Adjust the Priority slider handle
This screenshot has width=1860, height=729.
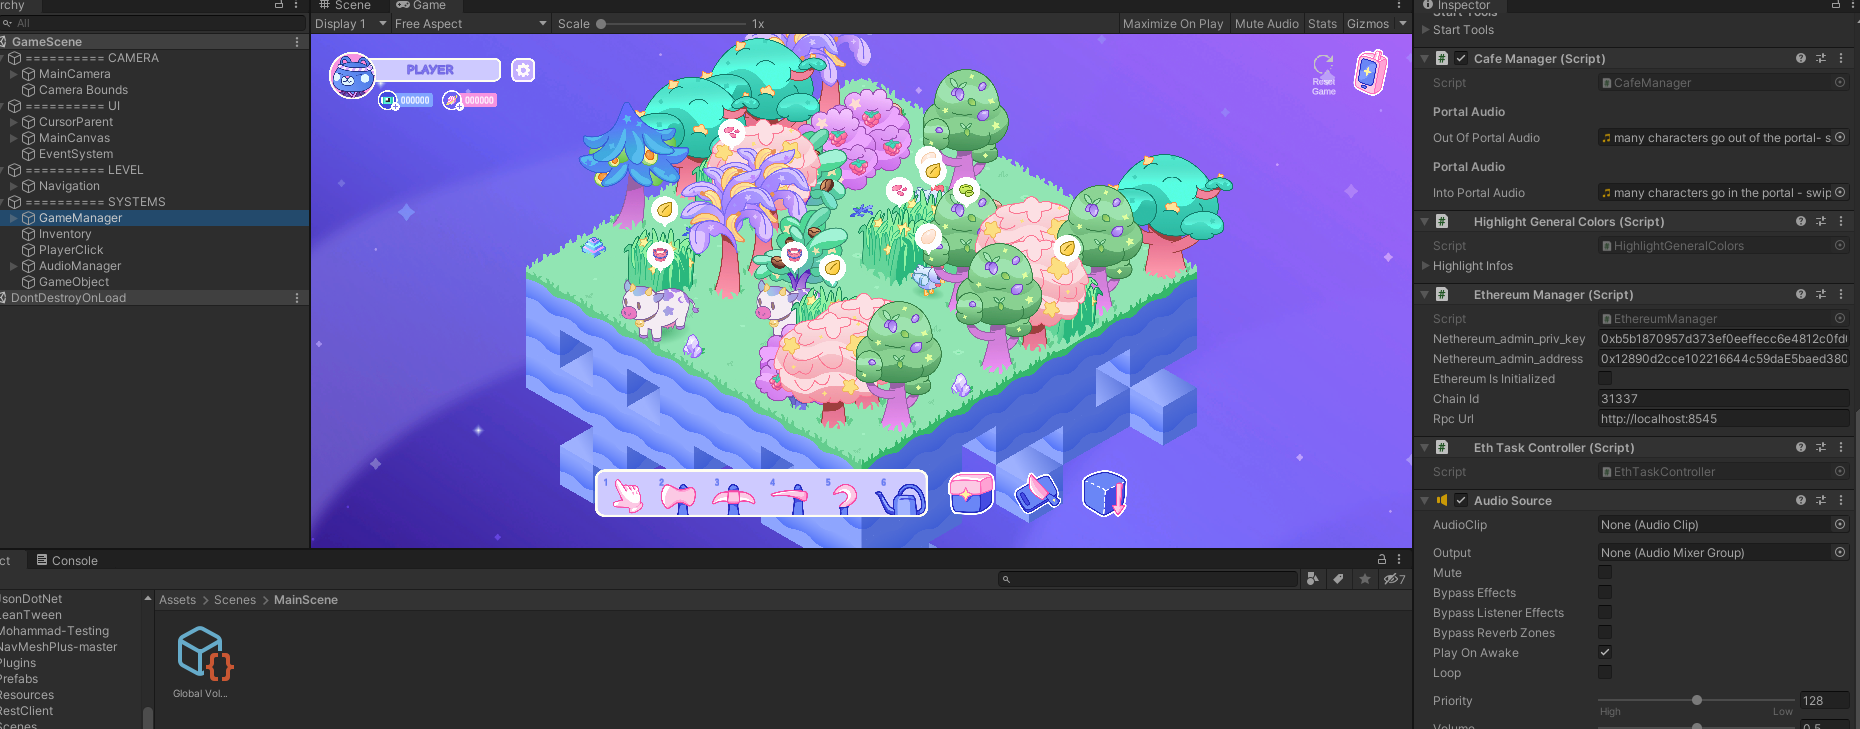pyautogui.click(x=1697, y=701)
